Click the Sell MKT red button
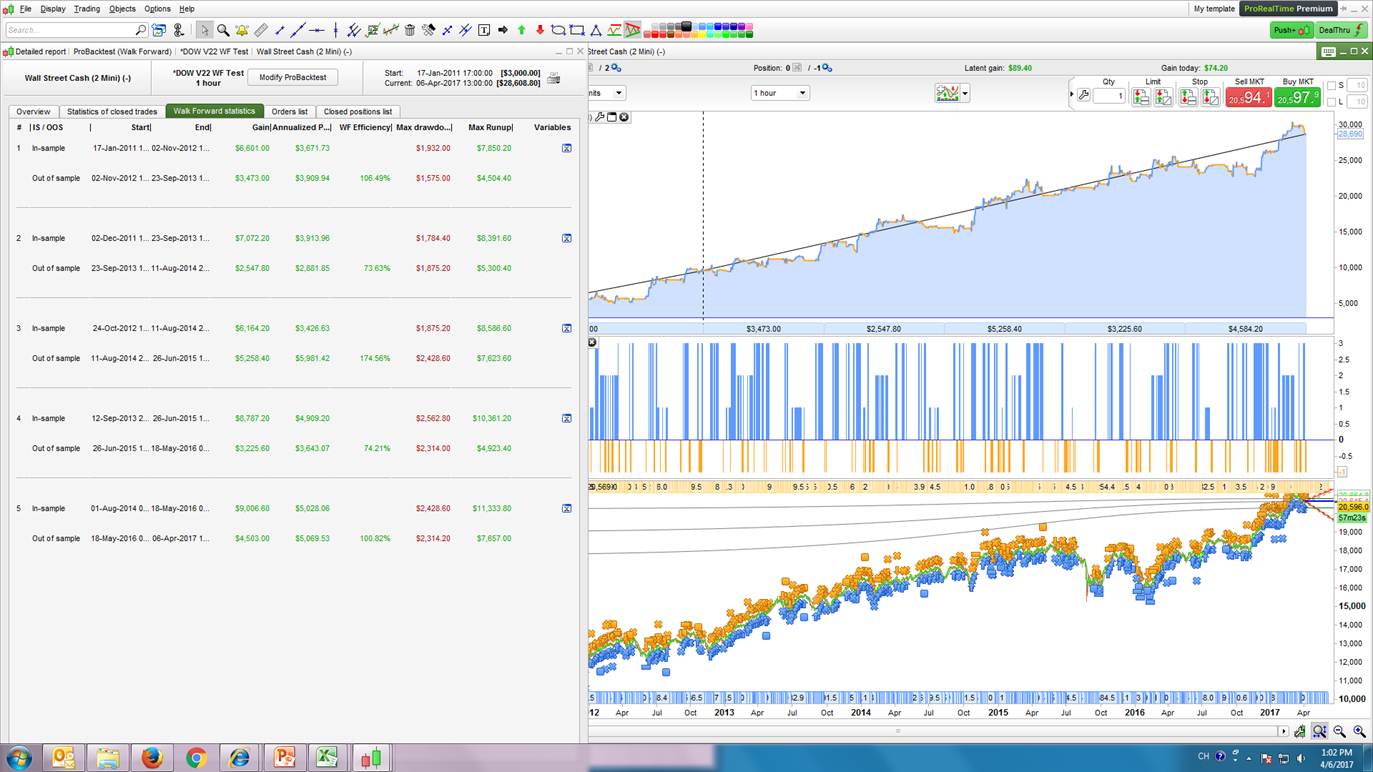 point(1248,97)
